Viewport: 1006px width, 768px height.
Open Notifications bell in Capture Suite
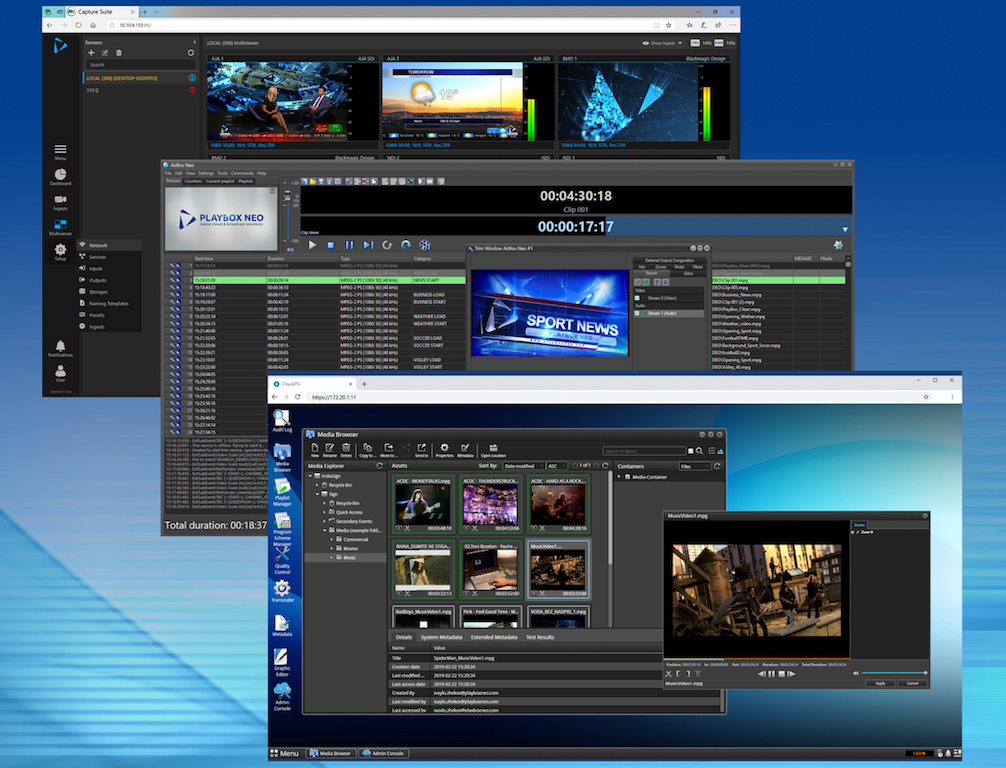[x=60, y=348]
